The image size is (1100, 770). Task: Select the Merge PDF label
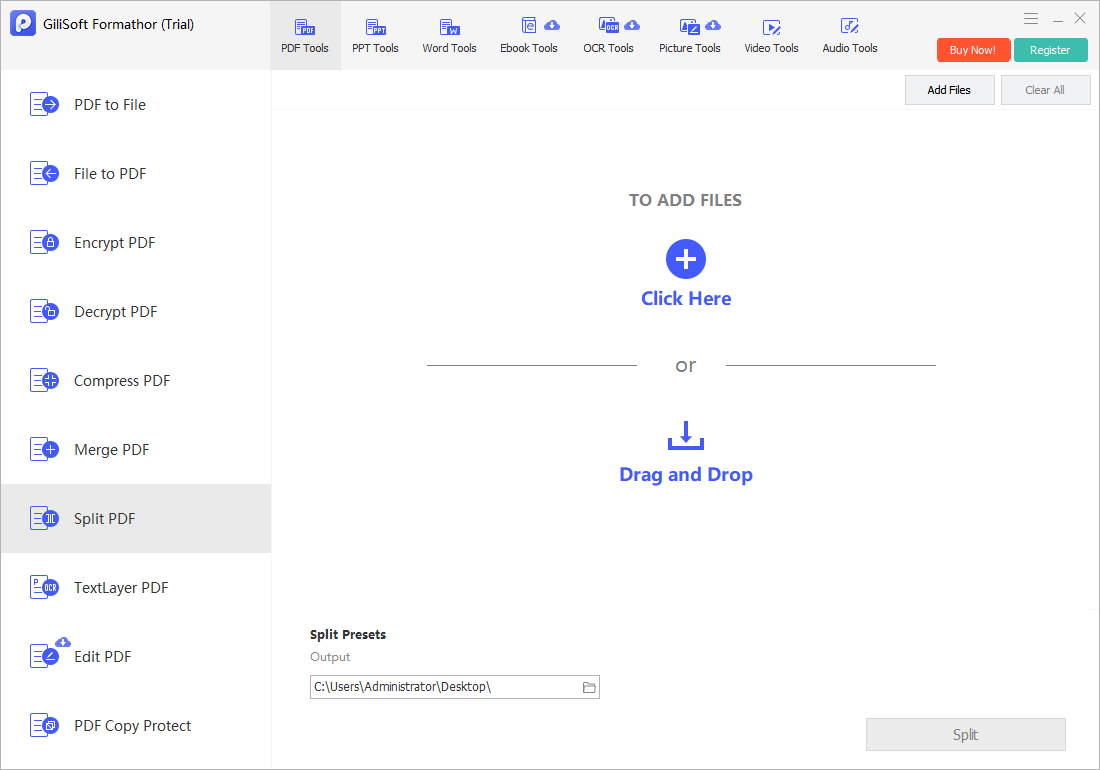pyautogui.click(x=112, y=450)
